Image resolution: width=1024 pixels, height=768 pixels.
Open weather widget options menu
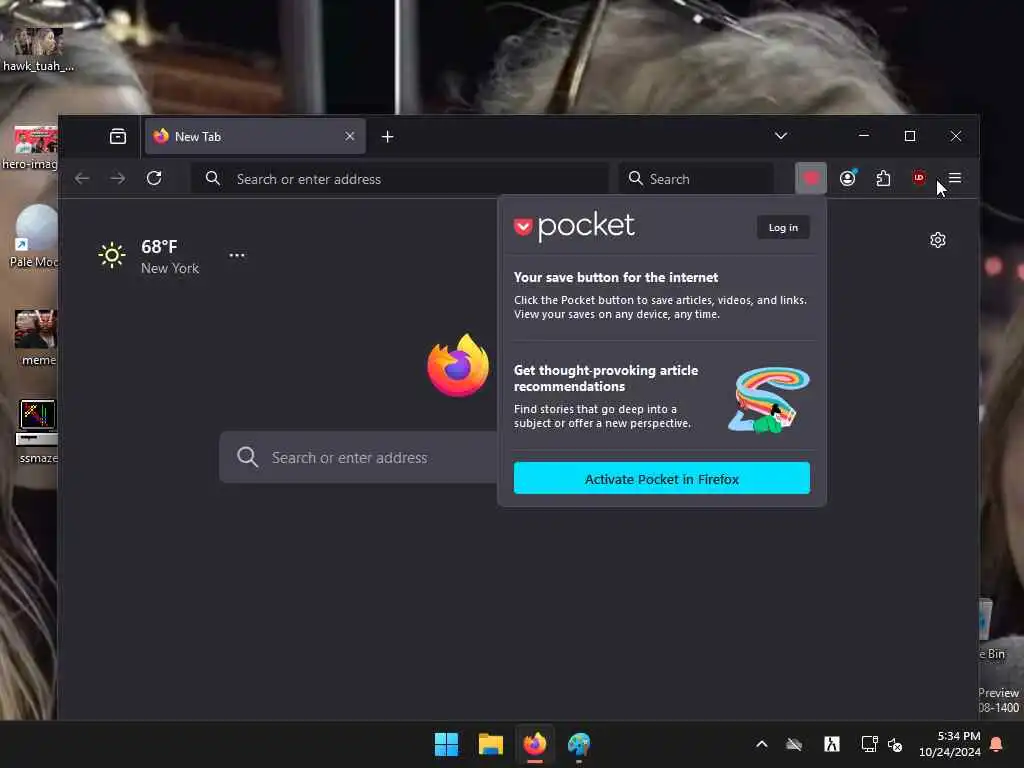click(236, 255)
